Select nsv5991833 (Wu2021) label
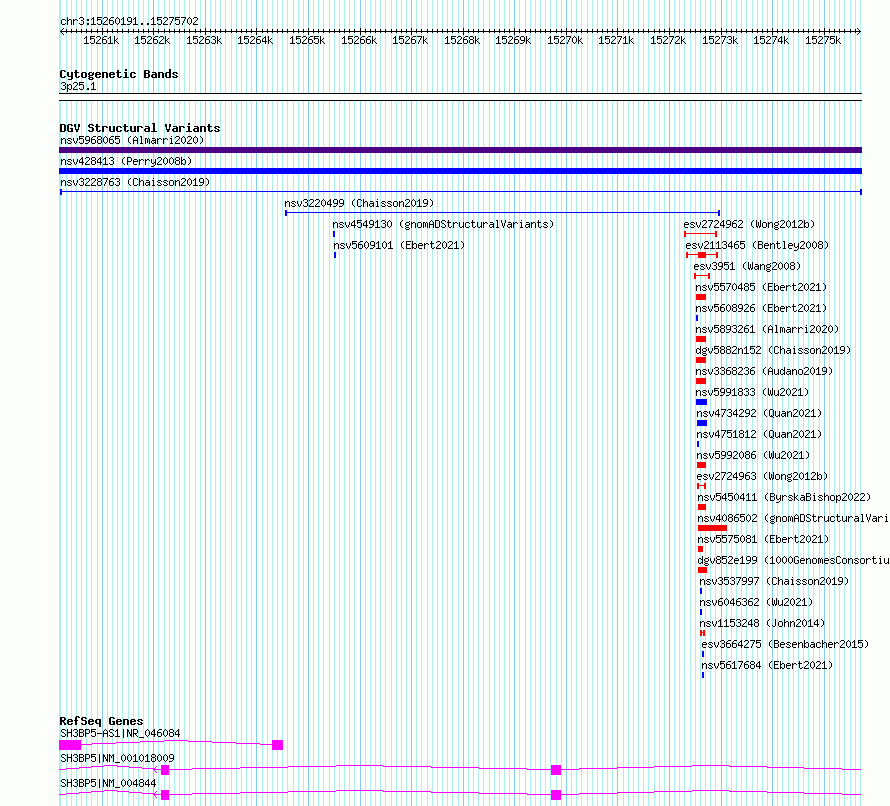Viewport: 890px width, 806px height. [752, 392]
